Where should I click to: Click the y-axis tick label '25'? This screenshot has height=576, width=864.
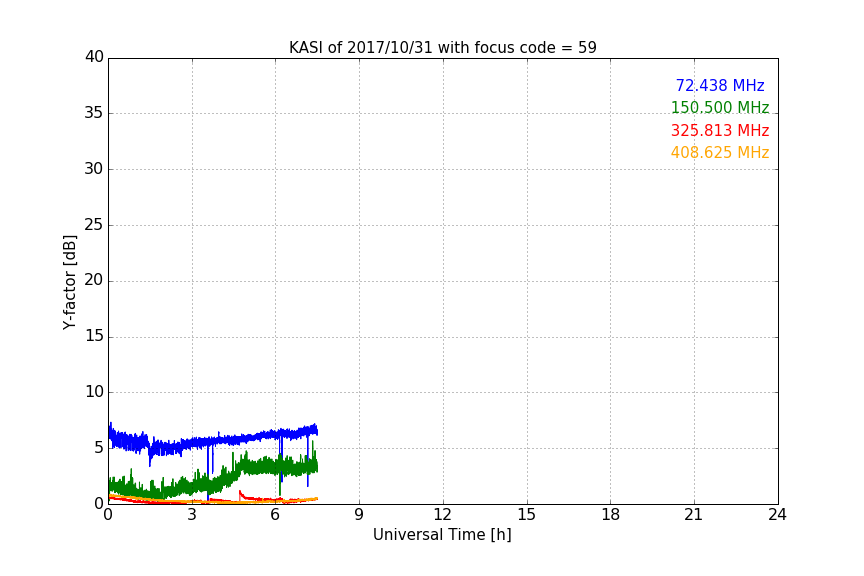point(94,225)
